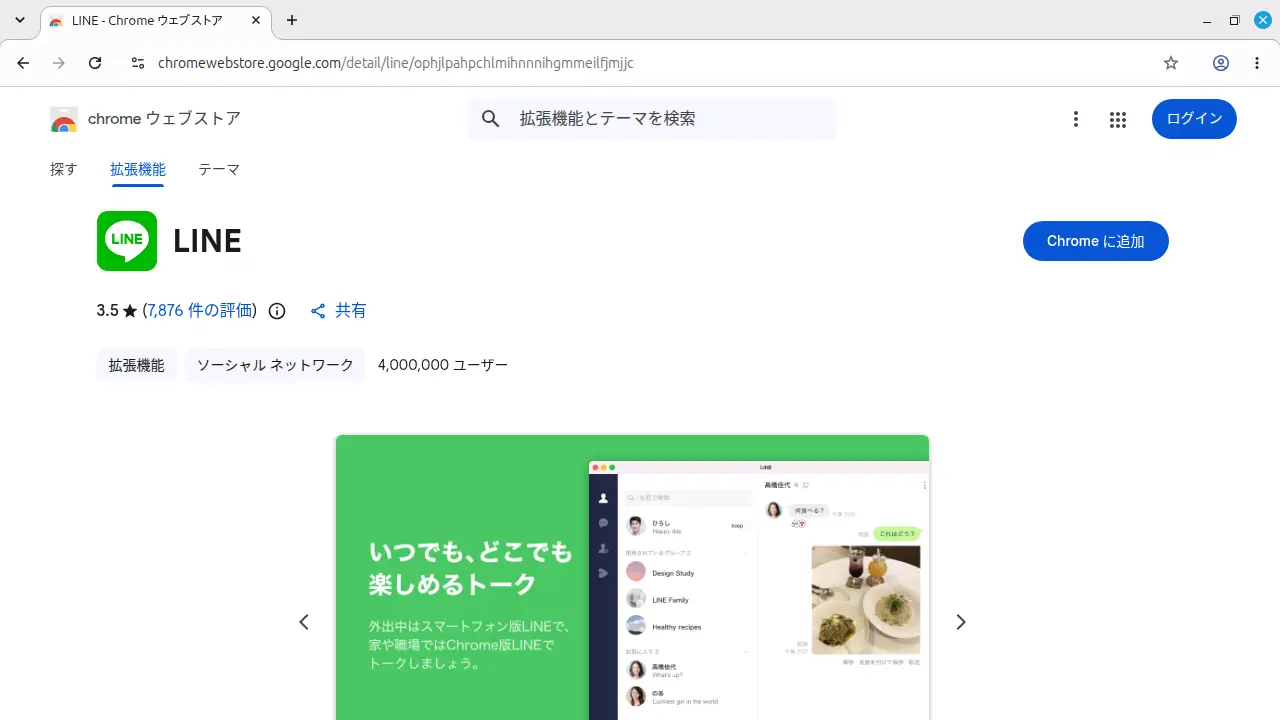Click the search magnifier icon
Image resolution: width=1280 pixels, height=720 pixels.
coord(490,119)
